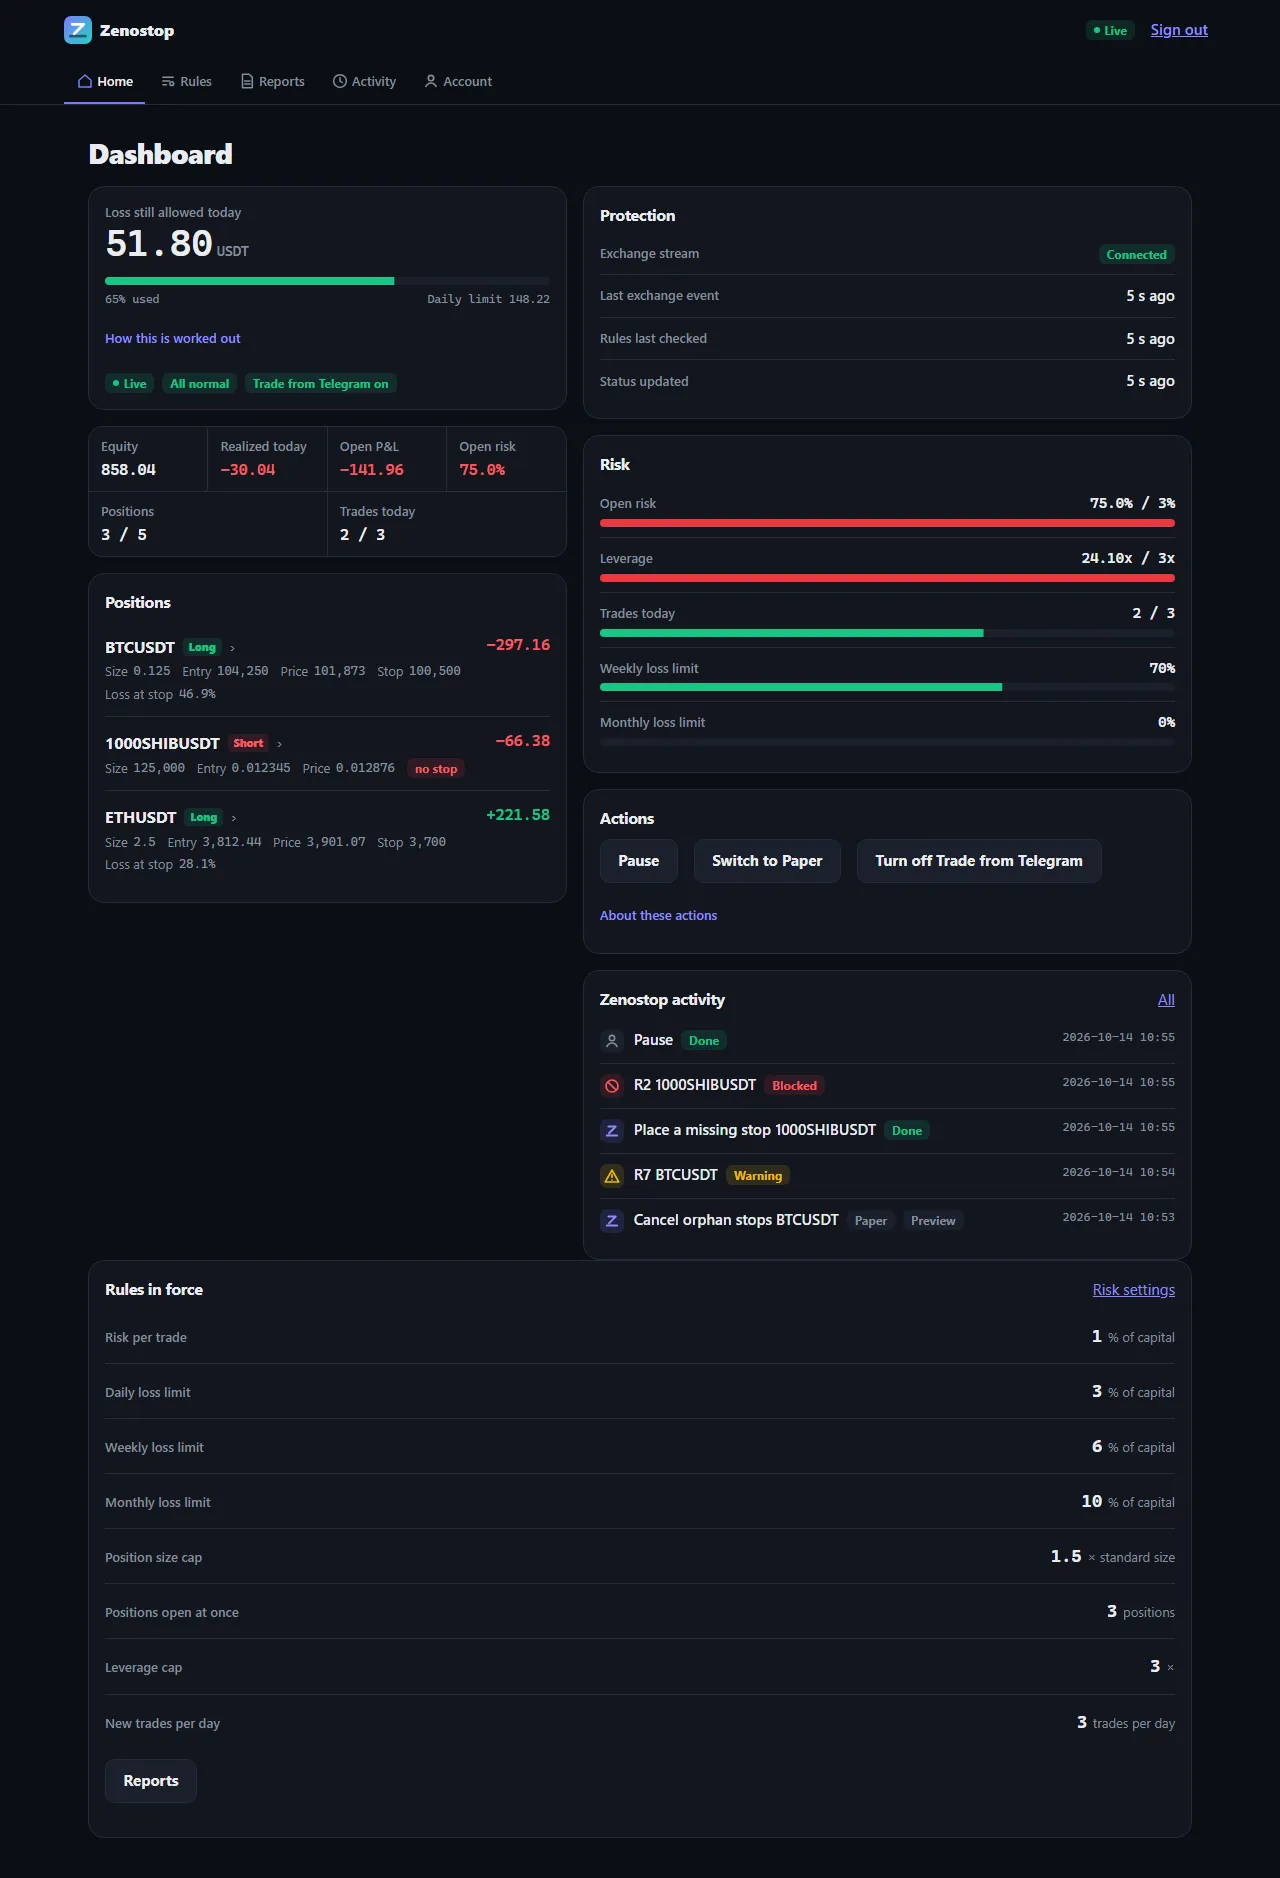Click the Home tab house icon

[85, 81]
